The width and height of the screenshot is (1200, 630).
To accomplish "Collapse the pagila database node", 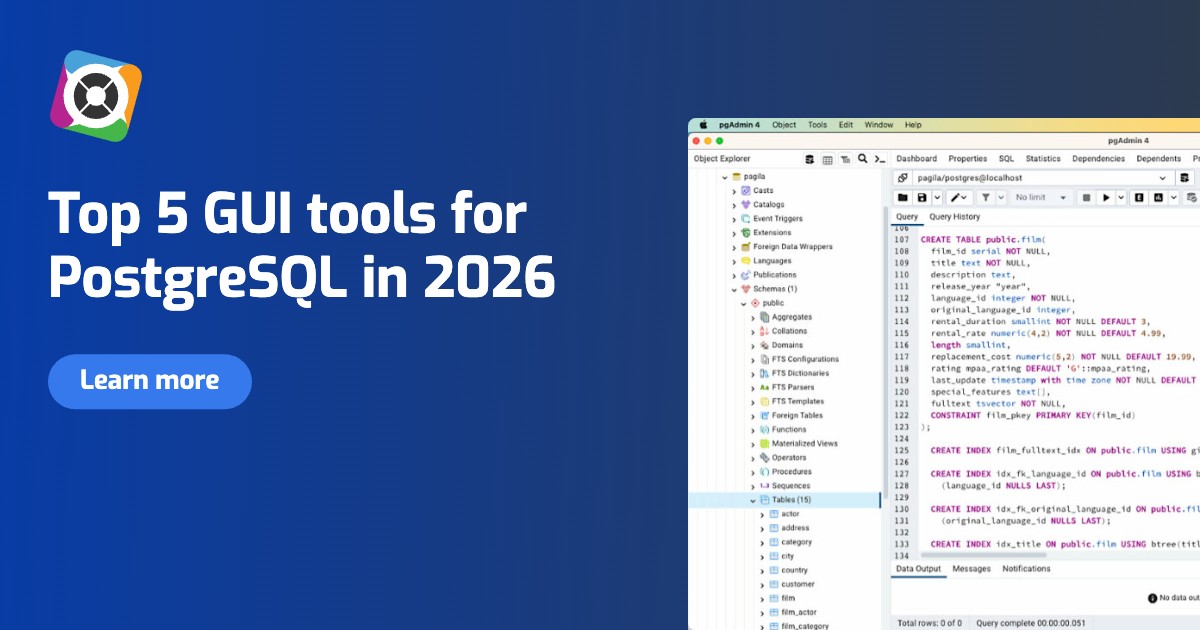I will tap(723, 176).
